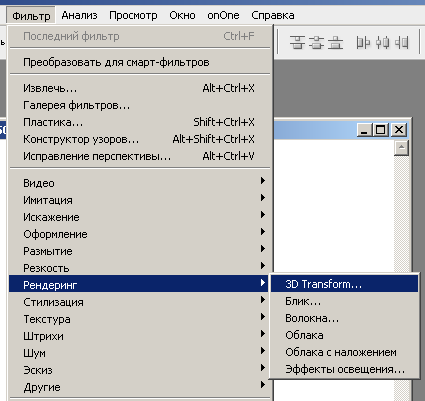Choose the Блик... render filter
Screen dimensions: 425x401
[x=344, y=301]
